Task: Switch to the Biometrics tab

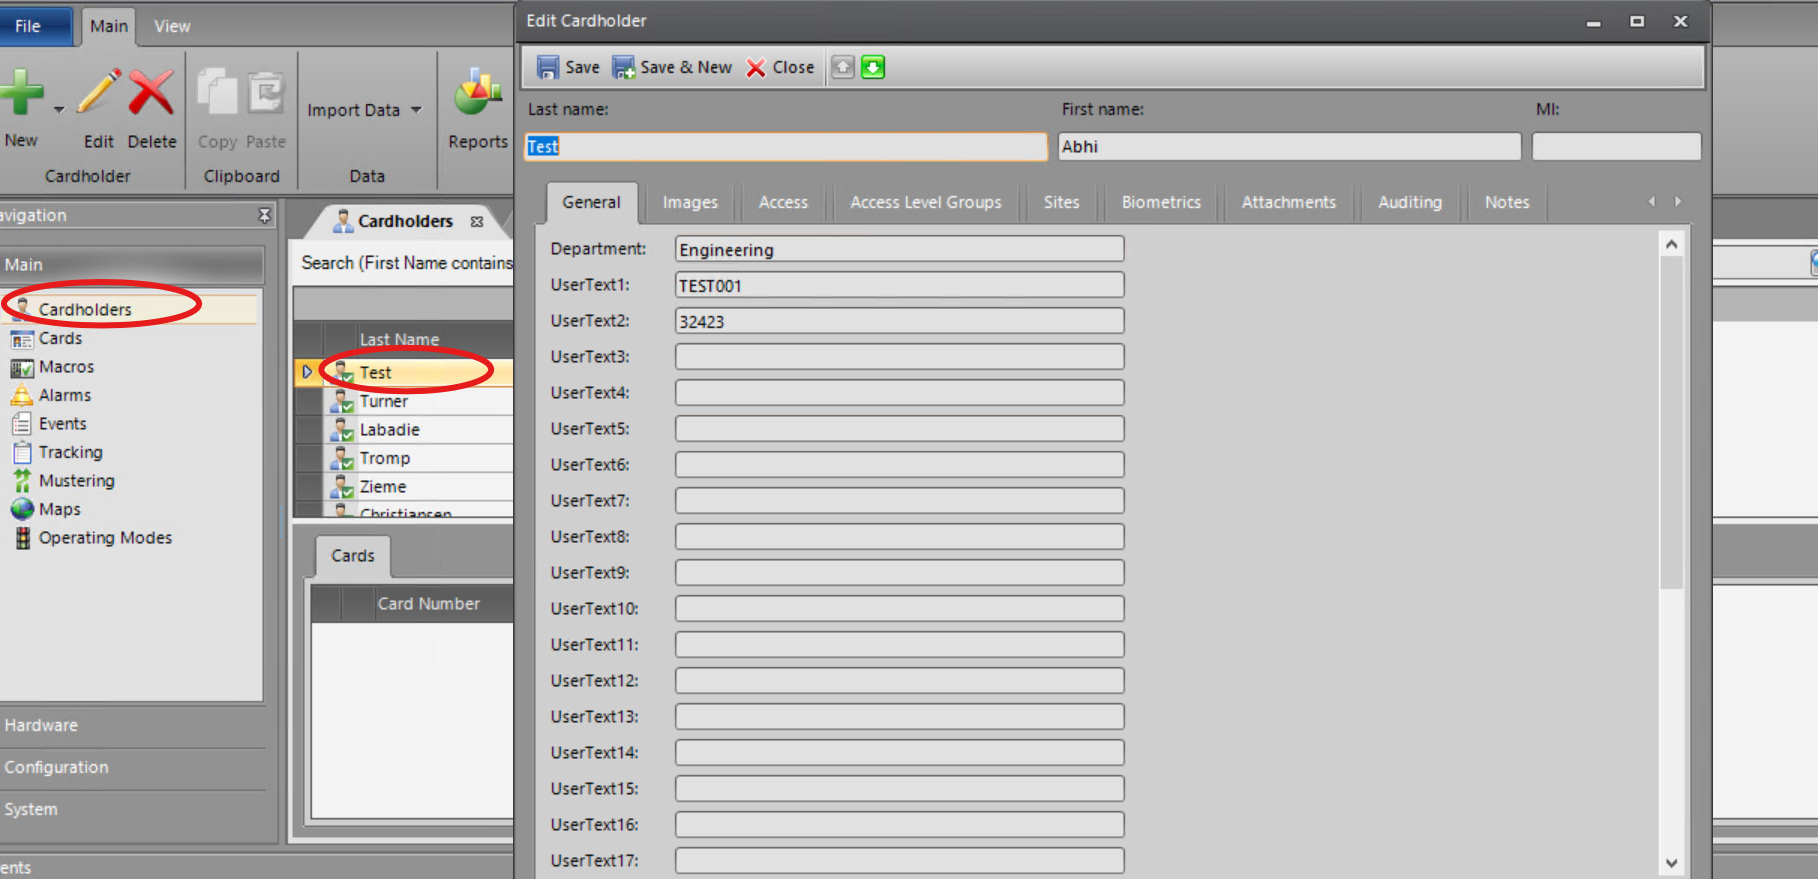Action: pyautogui.click(x=1160, y=202)
